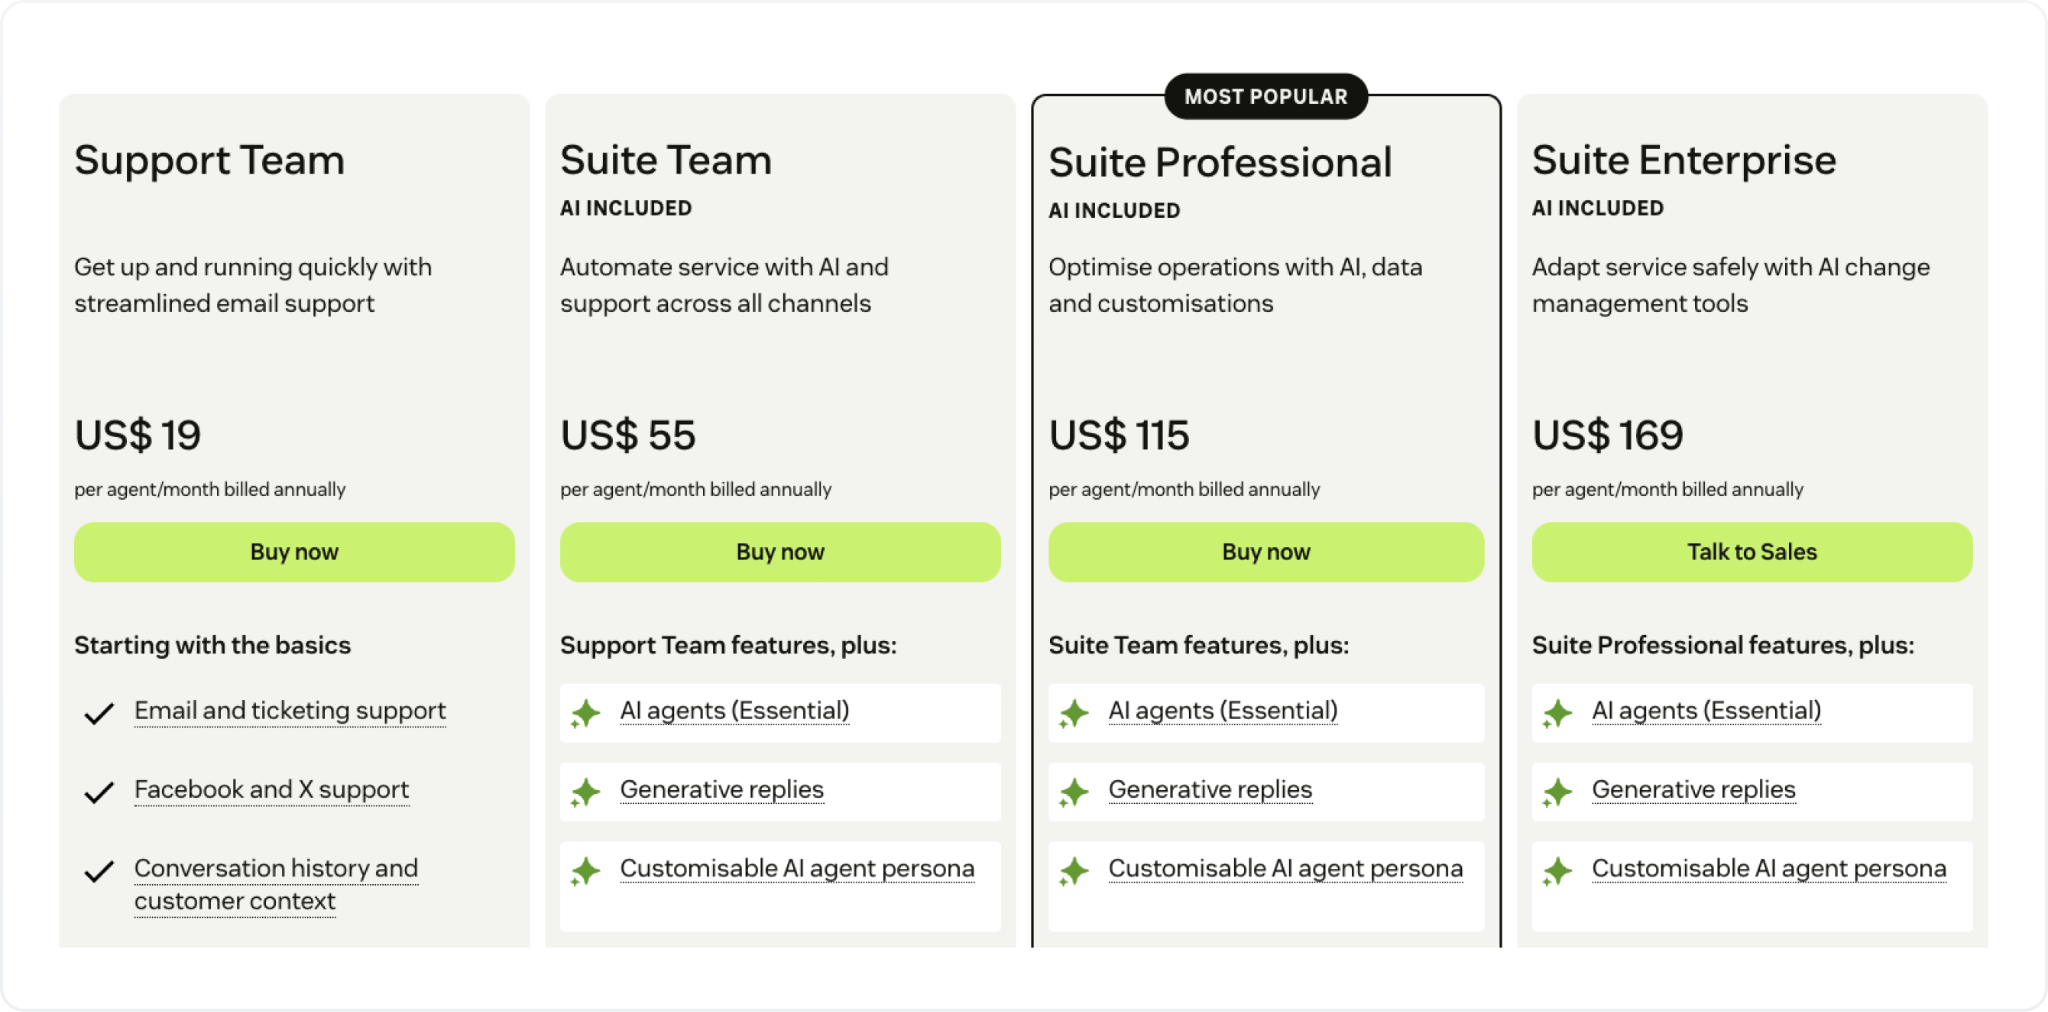
Task: Open the Facebook and X support link
Action: click(271, 789)
